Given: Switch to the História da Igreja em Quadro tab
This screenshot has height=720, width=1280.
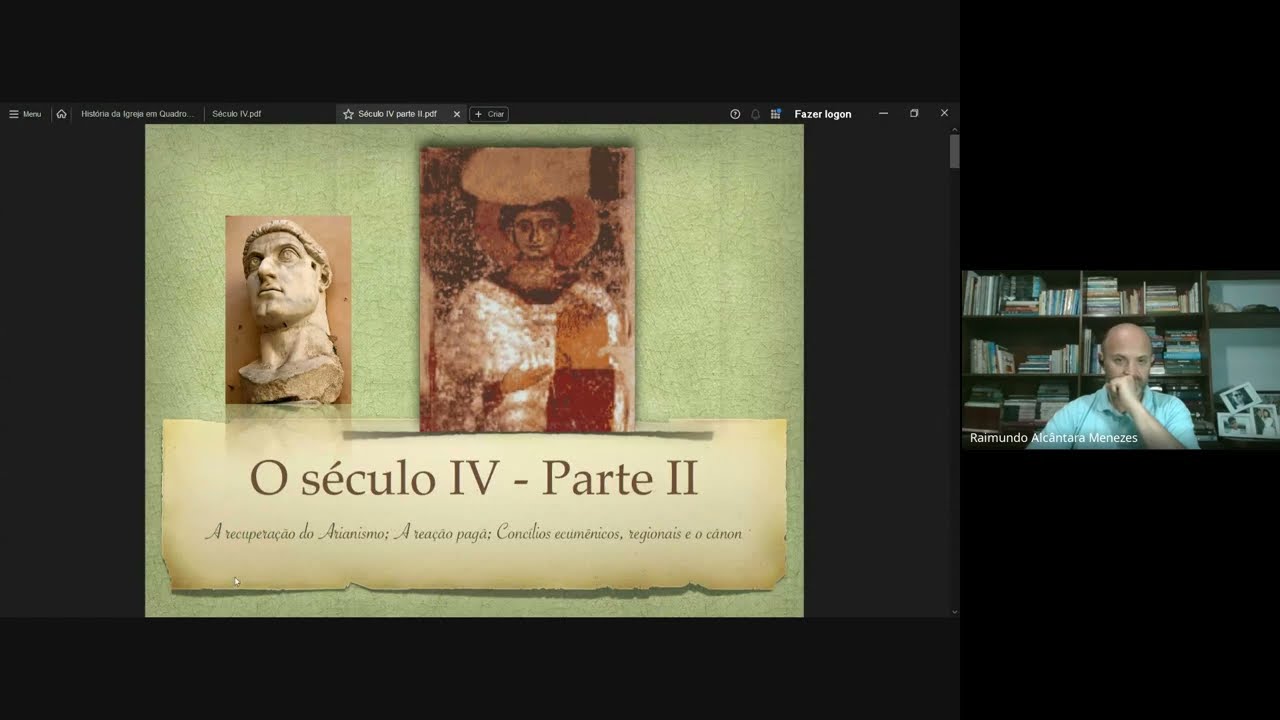Looking at the screenshot, I should tap(137, 114).
